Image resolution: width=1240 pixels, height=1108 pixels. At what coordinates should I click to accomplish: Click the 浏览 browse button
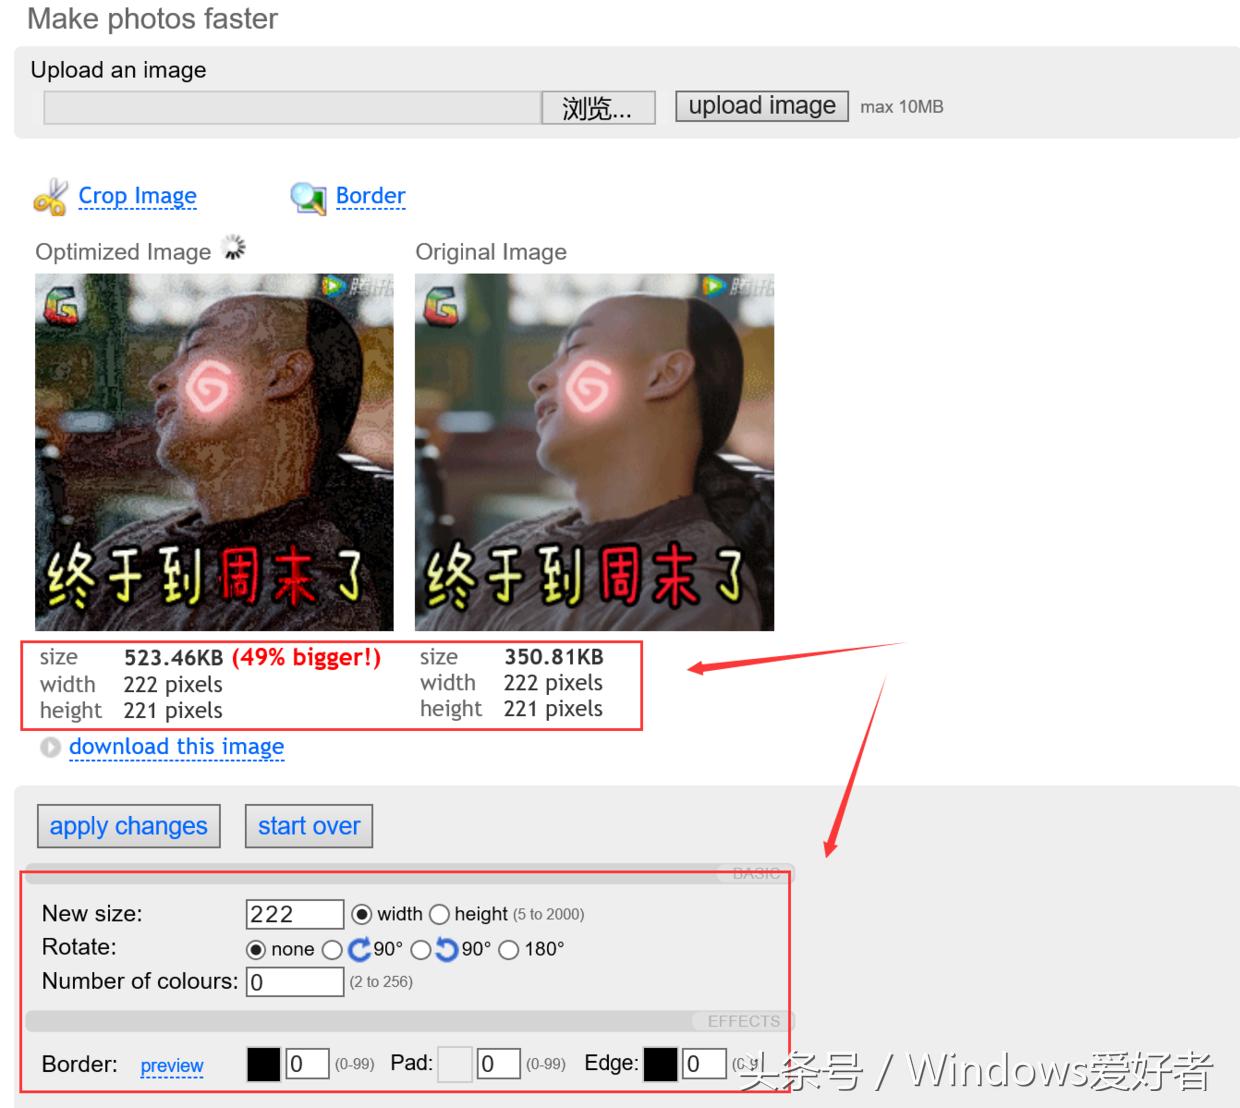(x=597, y=107)
